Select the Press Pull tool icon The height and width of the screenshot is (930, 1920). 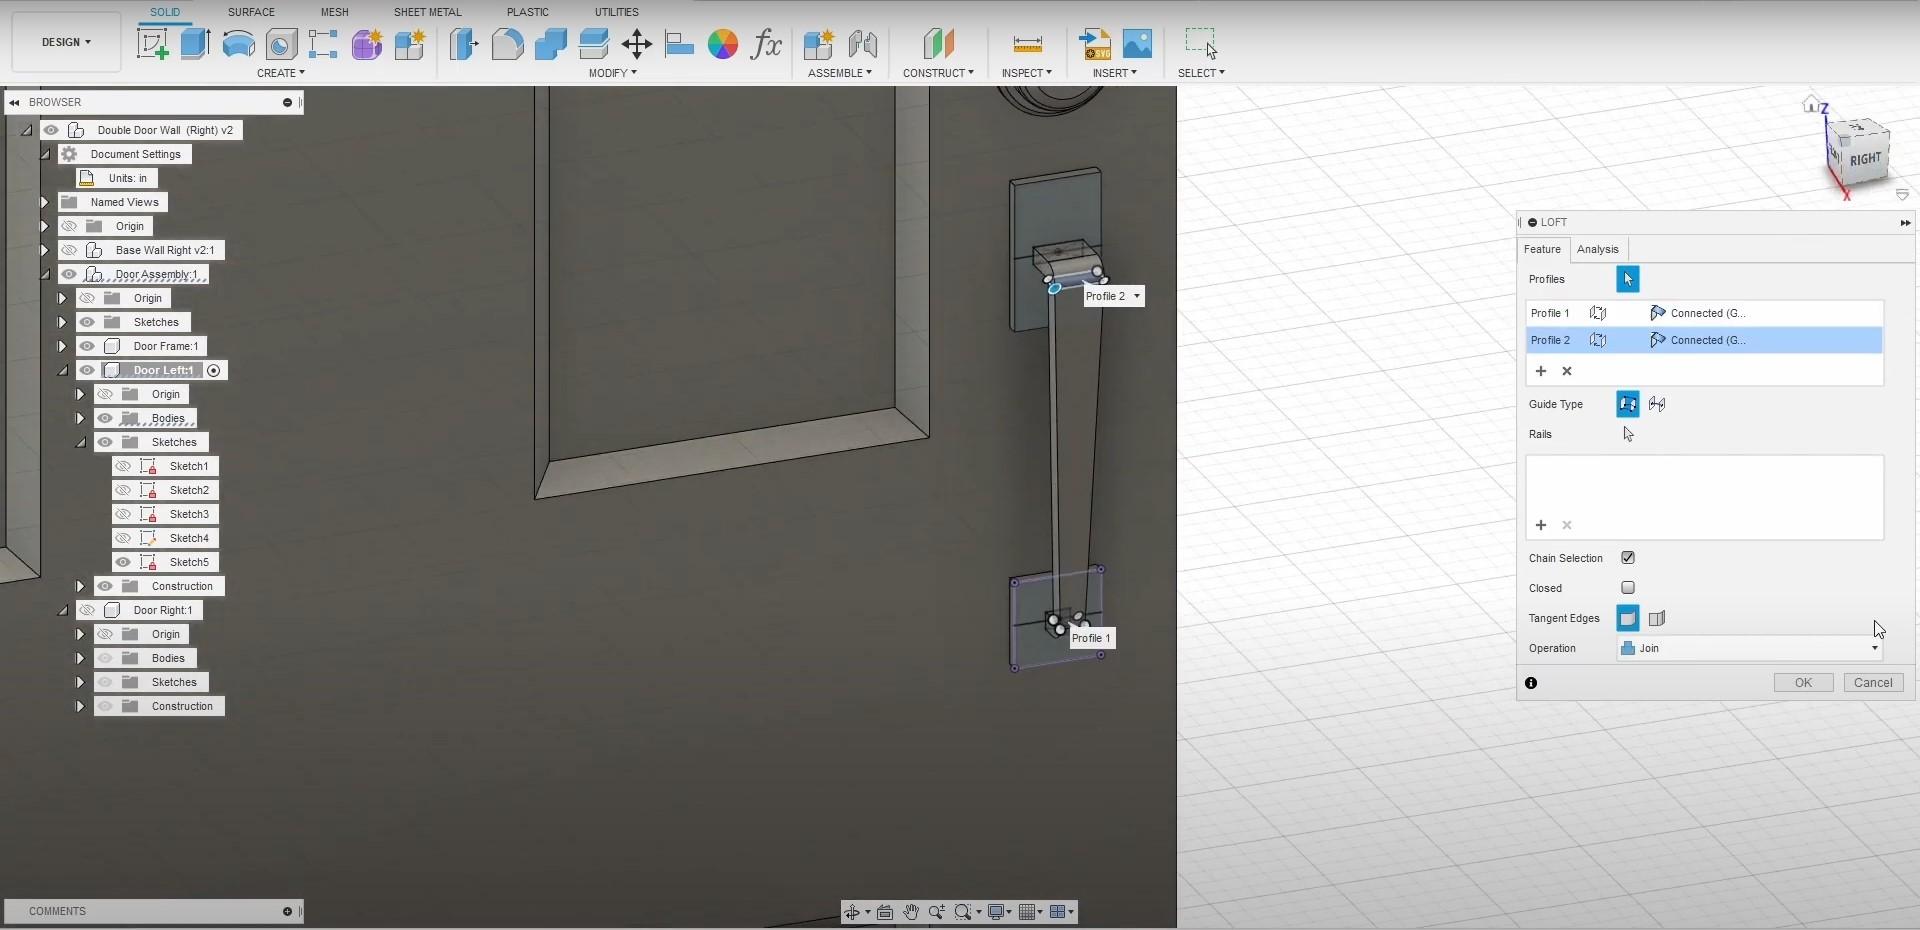click(464, 44)
